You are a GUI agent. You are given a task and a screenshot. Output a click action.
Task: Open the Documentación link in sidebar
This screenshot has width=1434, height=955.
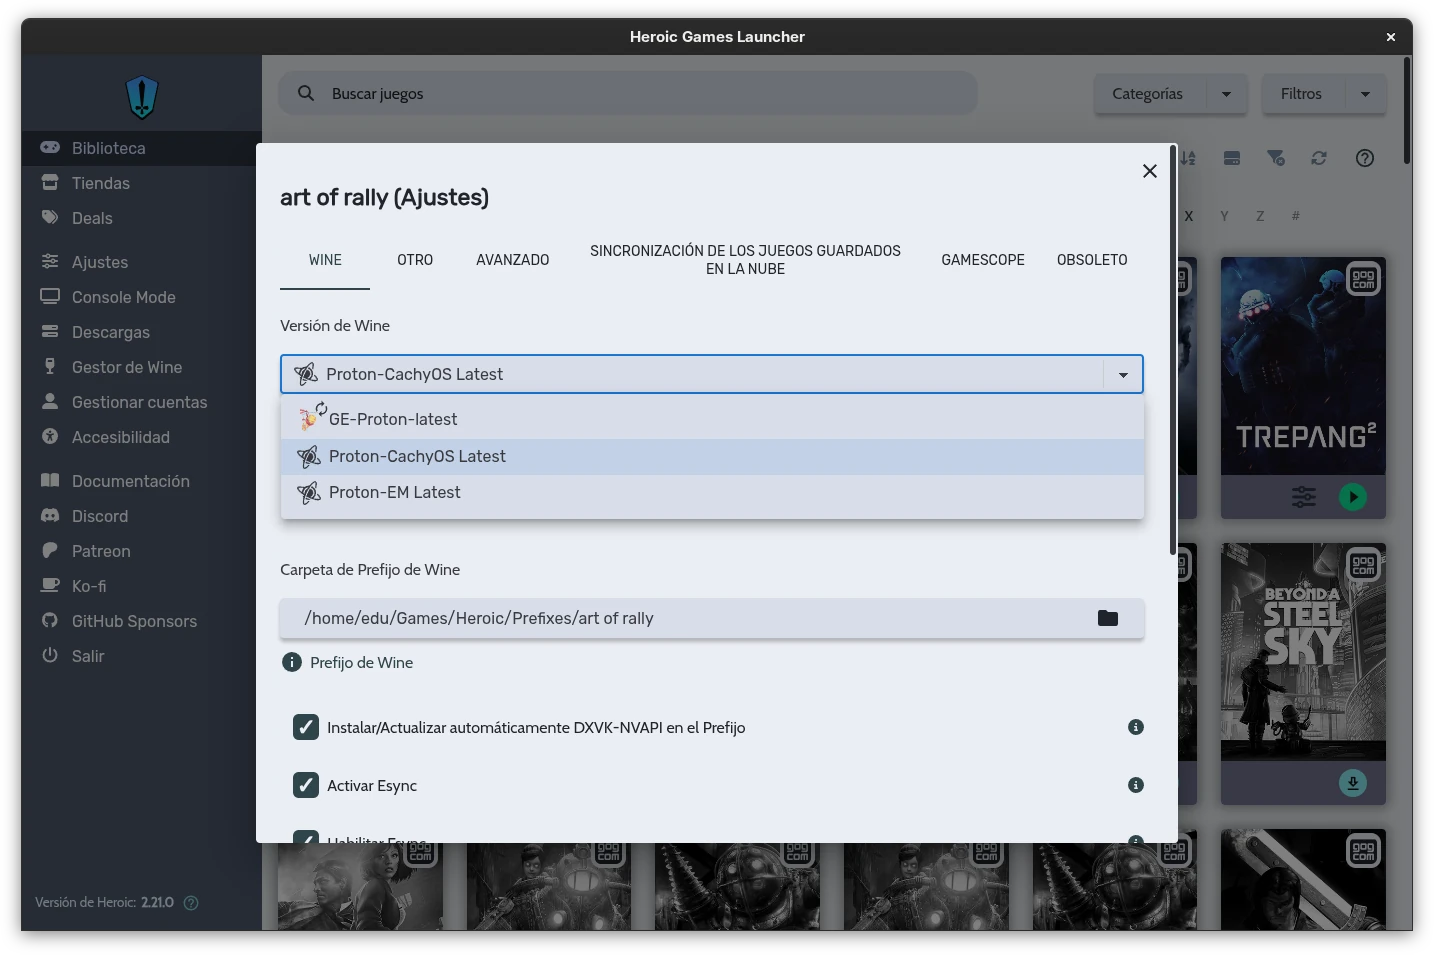(141, 481)
